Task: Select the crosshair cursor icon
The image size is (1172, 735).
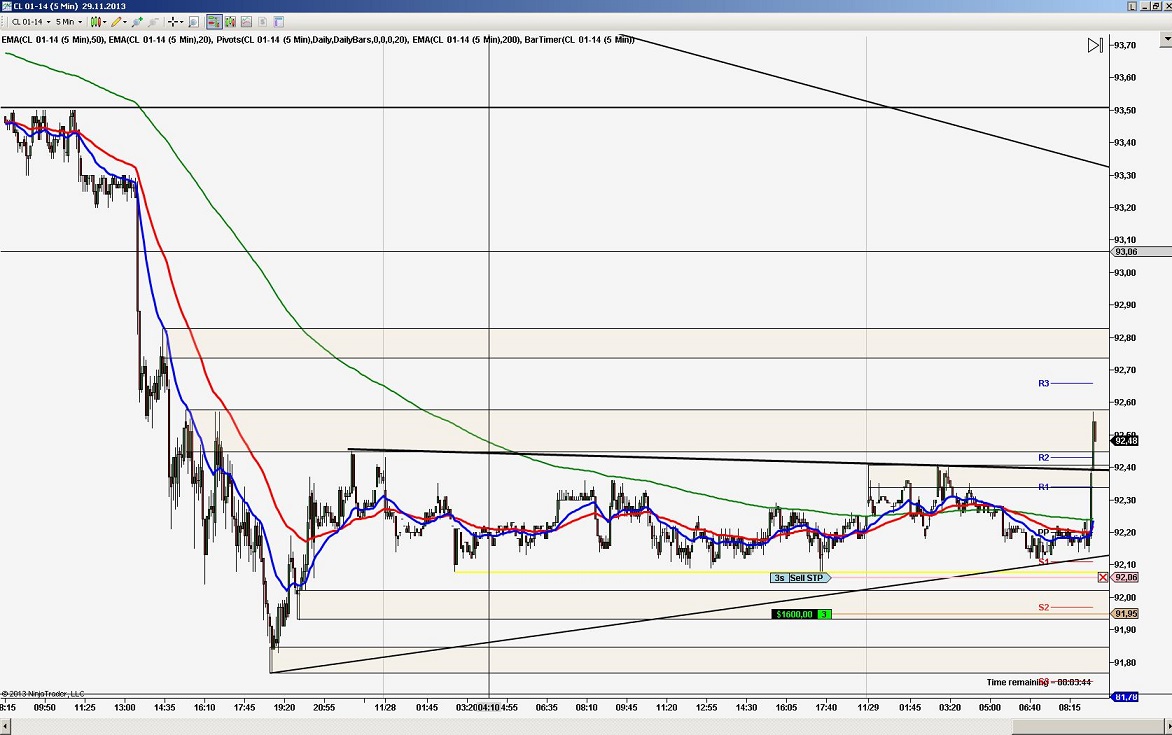Action: tap(173, 22)
